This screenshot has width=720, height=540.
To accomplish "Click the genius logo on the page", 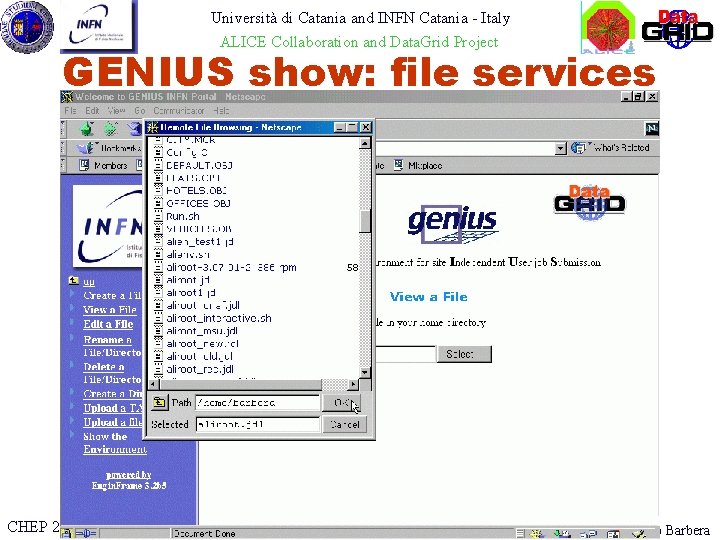I will 453,224.
